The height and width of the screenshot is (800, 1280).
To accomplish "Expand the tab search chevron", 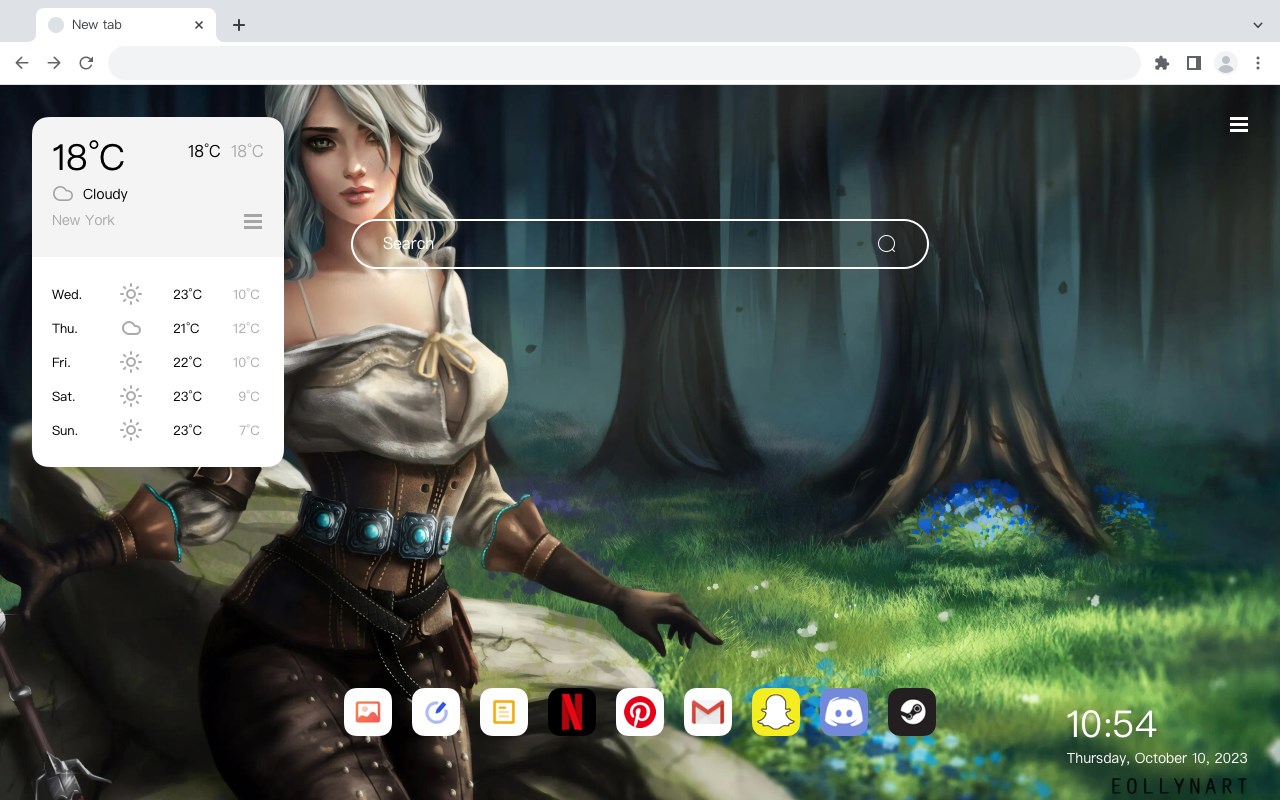I will pos(1258,25).
